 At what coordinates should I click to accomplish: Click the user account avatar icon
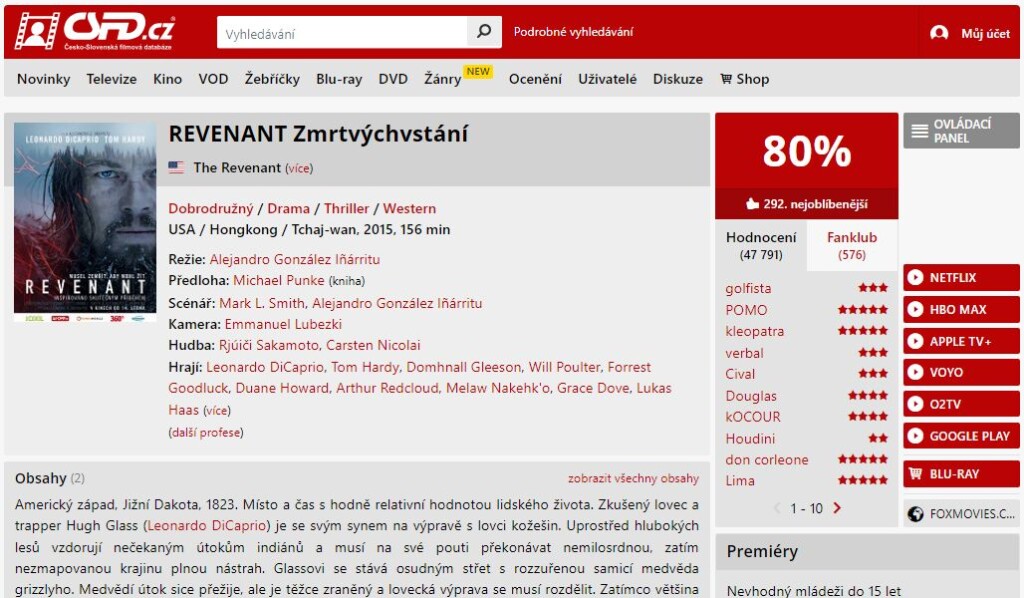pyautogui.click(x=939, y=33)
